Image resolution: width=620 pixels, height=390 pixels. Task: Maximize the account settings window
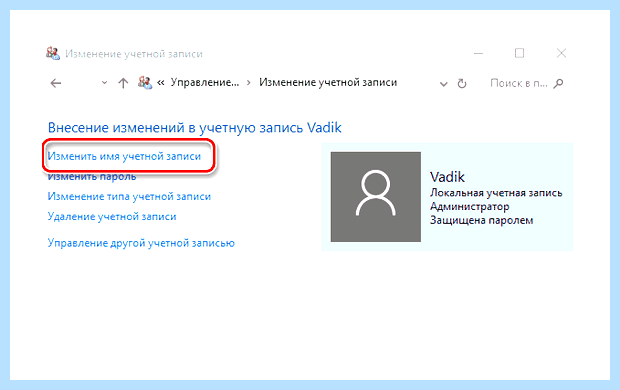pos(520,53)
